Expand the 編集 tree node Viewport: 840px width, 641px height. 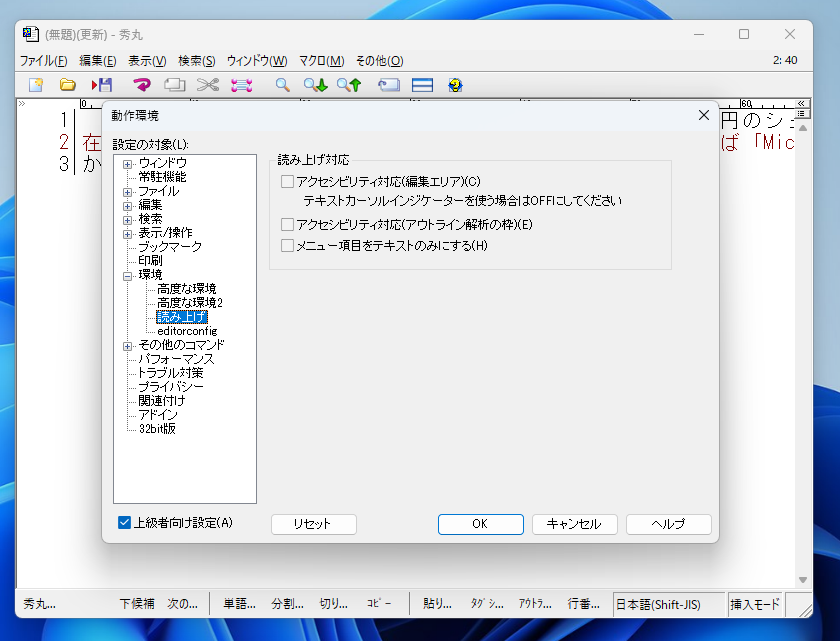point(128,206)
